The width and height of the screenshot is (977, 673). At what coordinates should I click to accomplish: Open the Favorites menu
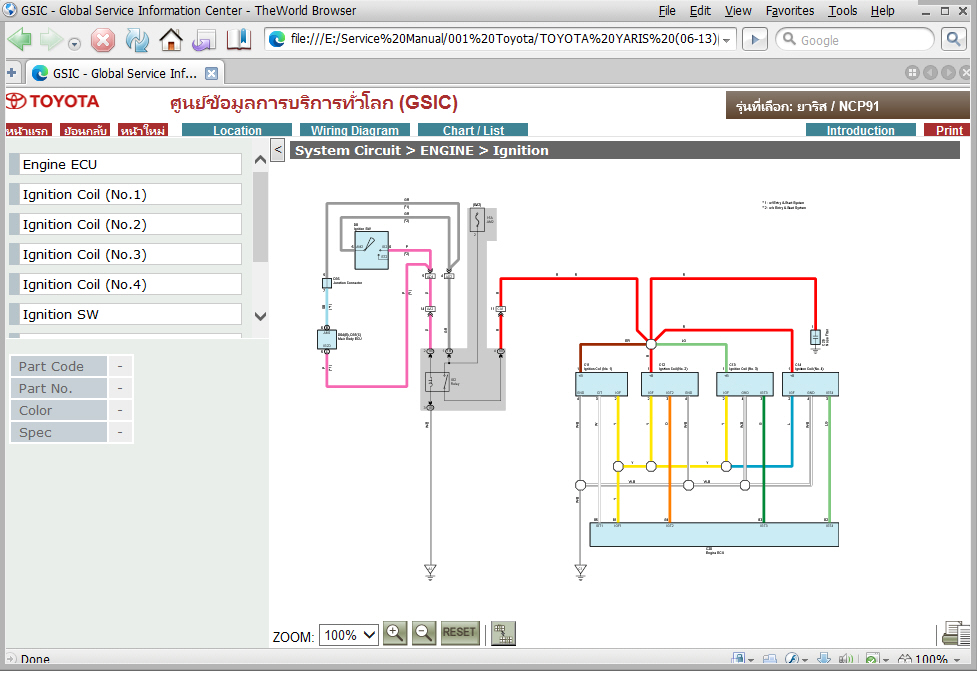click(x=790, y=11)
